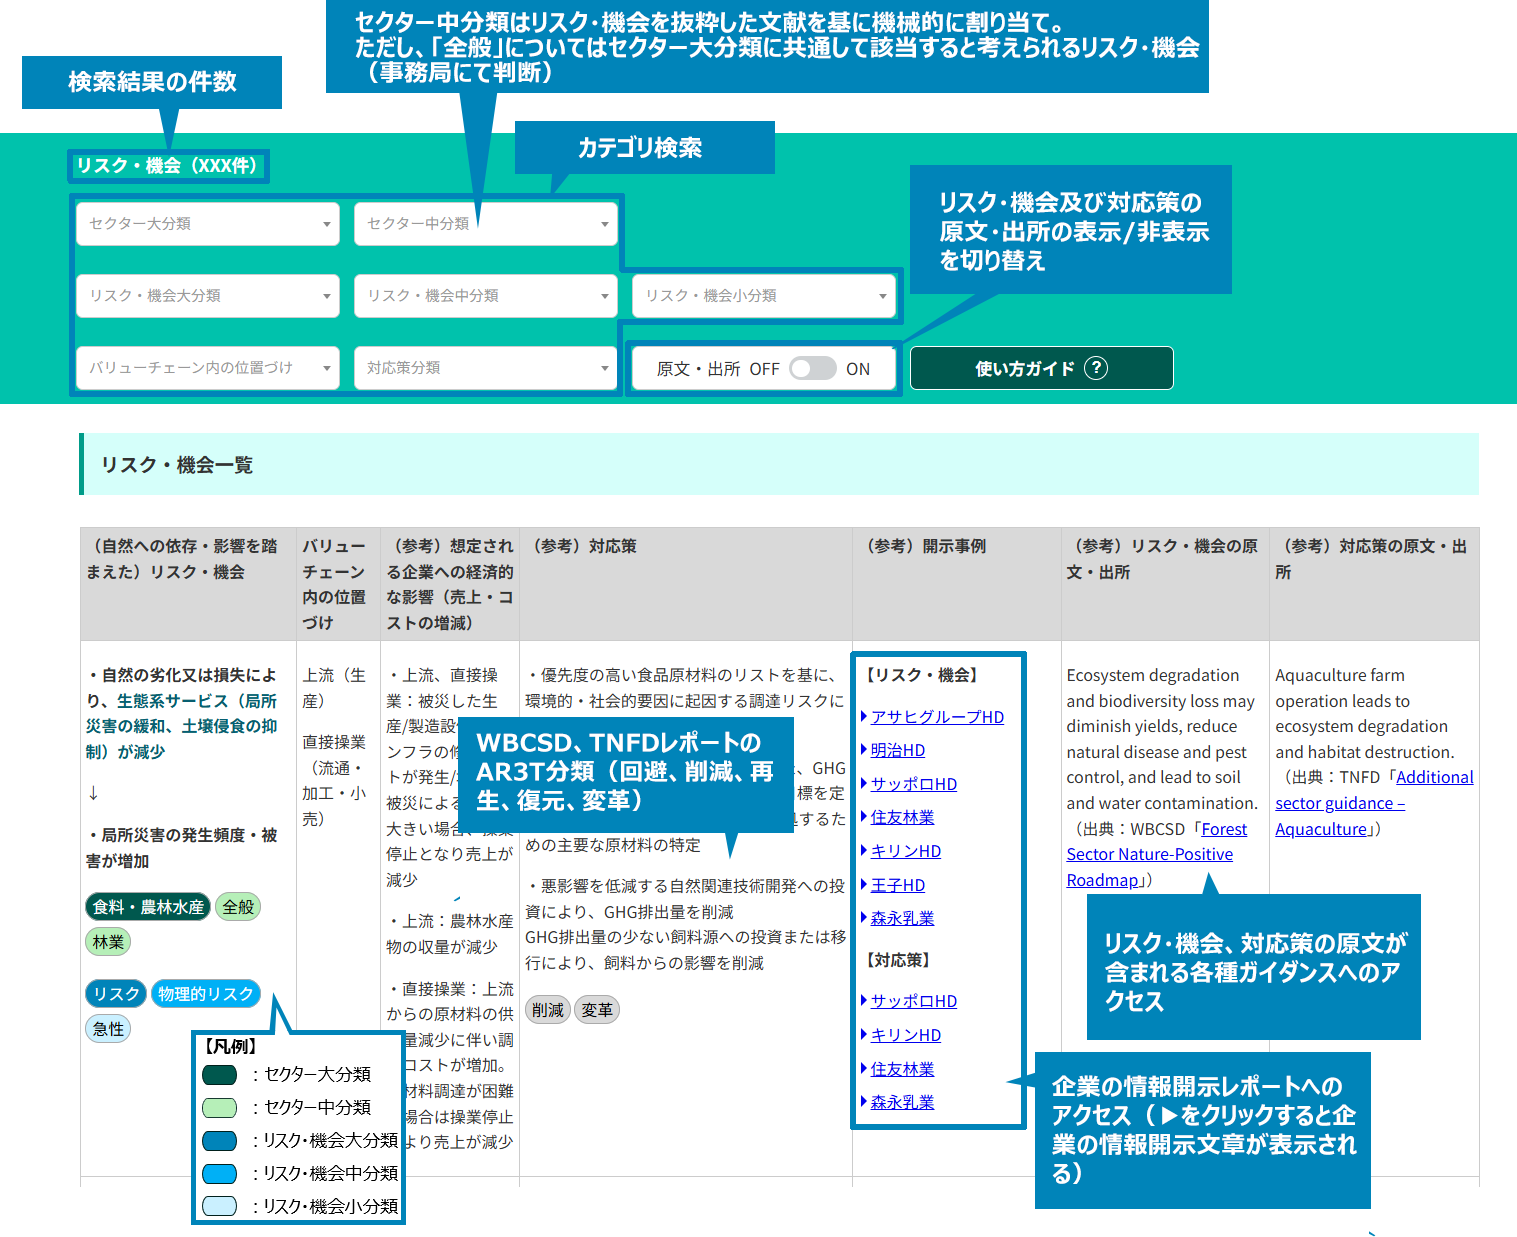Click the 使い方ガイド button
This screenshot has height=1237, width=1517.
[1040, 368]
